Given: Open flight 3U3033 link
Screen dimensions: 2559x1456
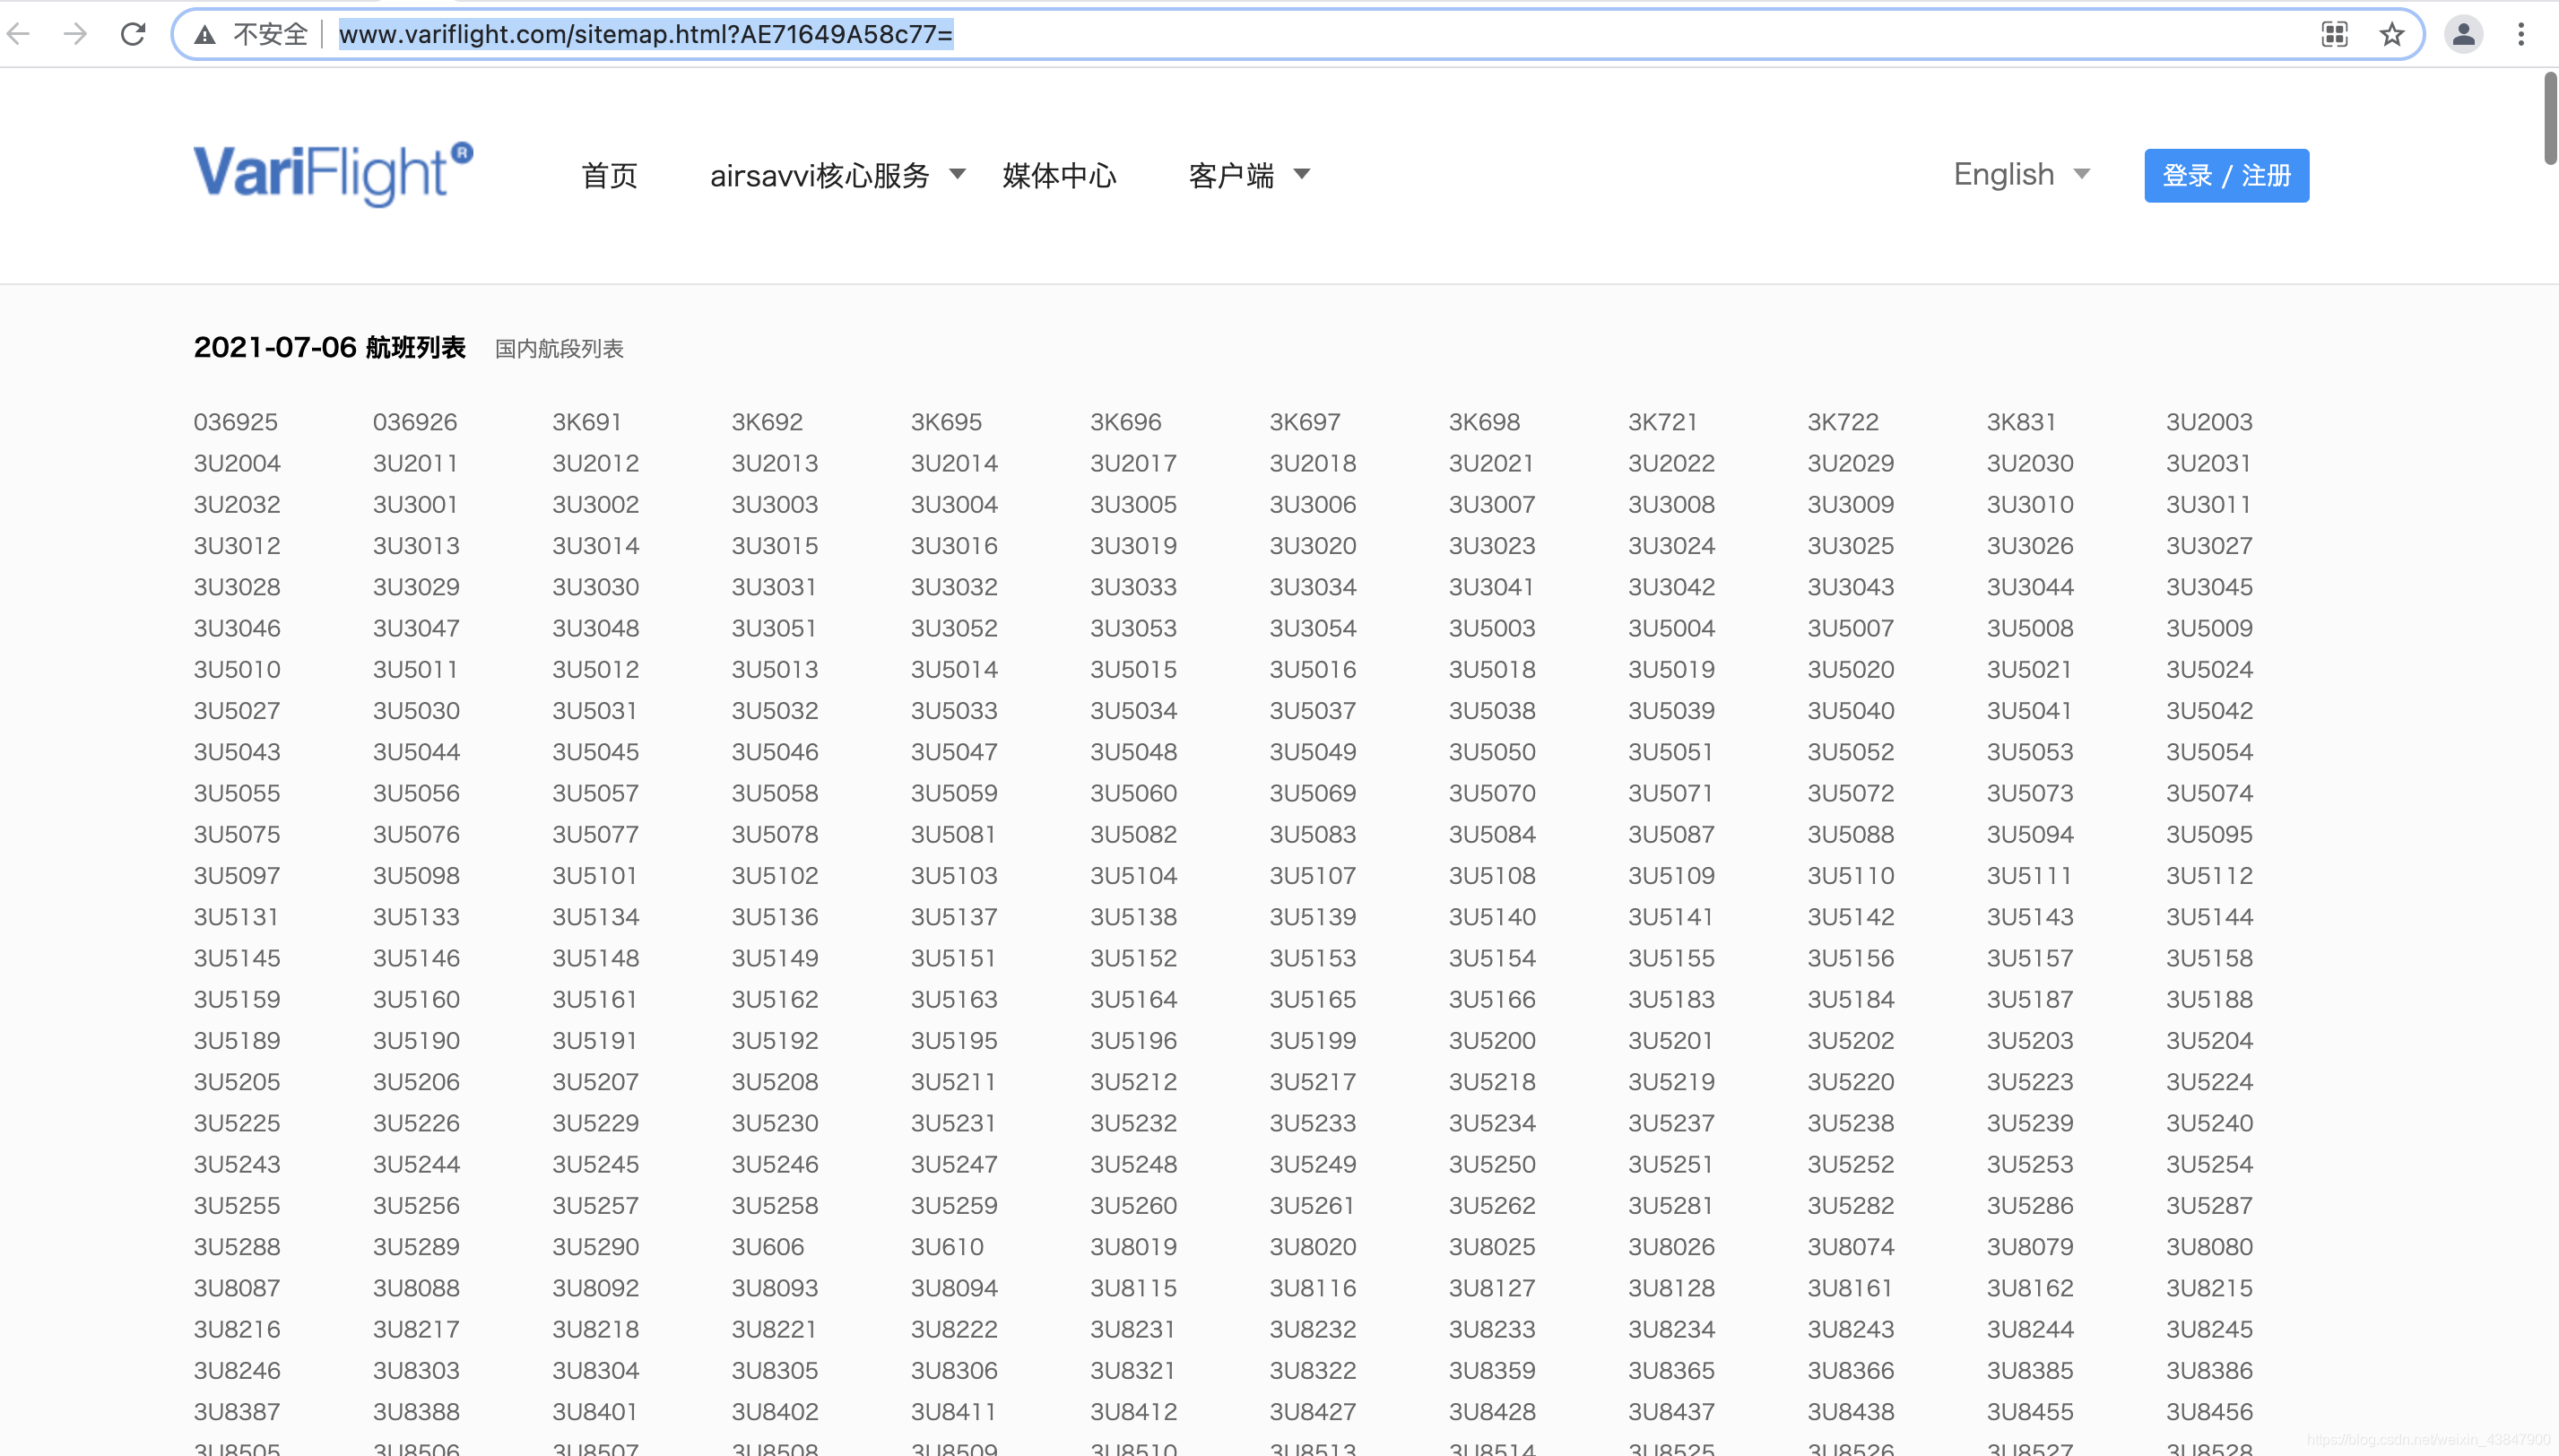Looking at the screenshot, I should point(1133,587).
